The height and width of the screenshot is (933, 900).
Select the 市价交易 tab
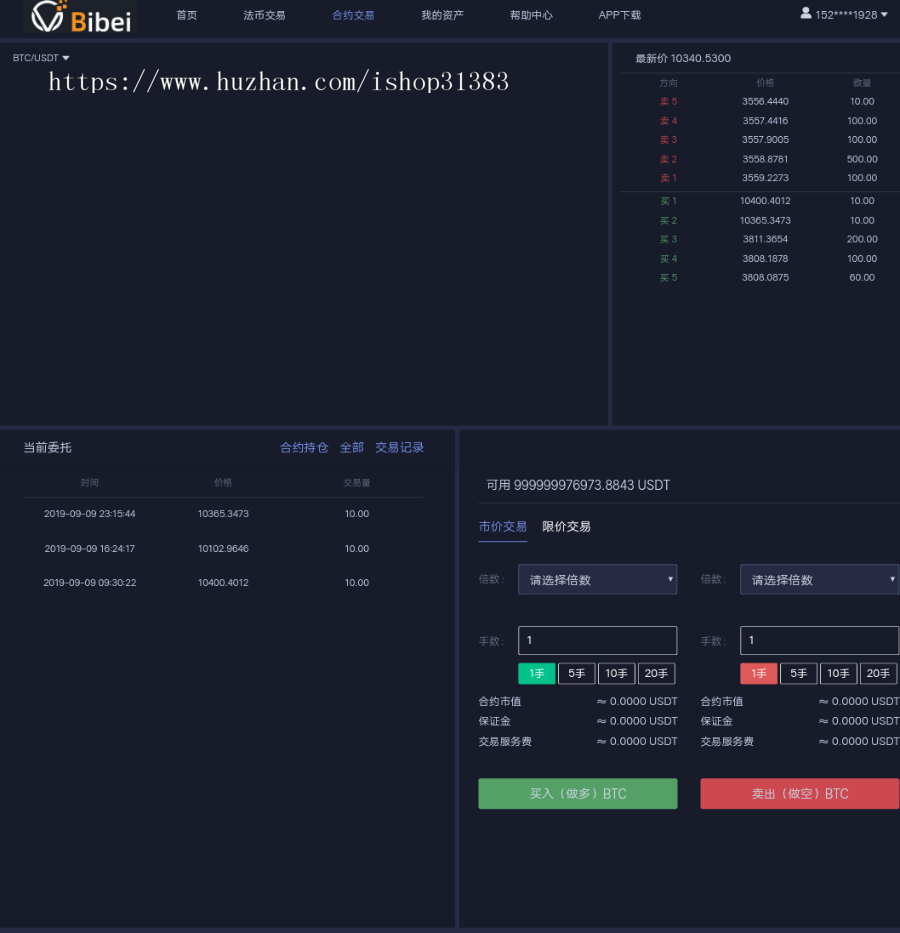pyautogui.click(x=502, y=526)
